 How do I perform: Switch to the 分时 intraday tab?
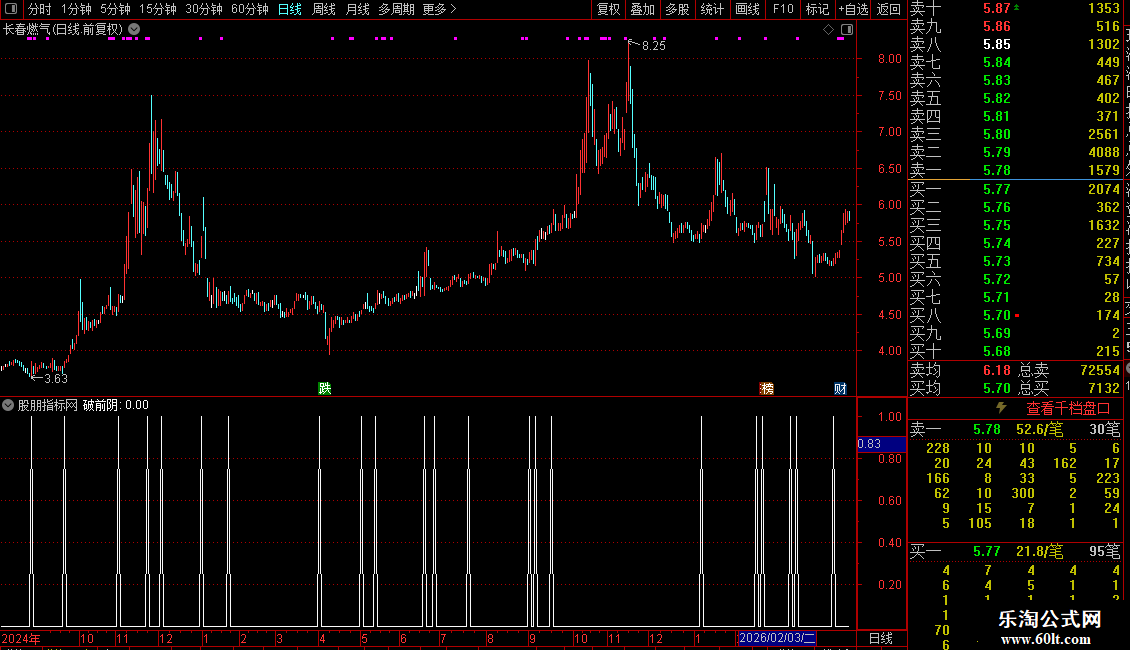[40, 9]
